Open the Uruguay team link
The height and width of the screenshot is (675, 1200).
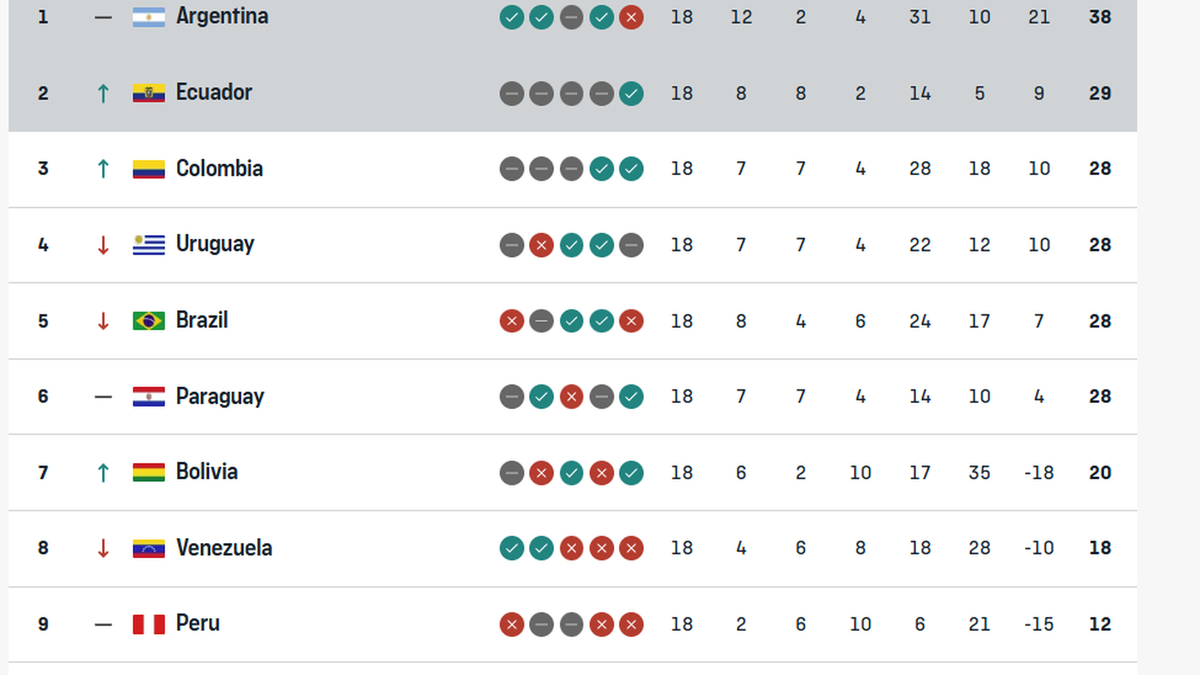point(215,244)
